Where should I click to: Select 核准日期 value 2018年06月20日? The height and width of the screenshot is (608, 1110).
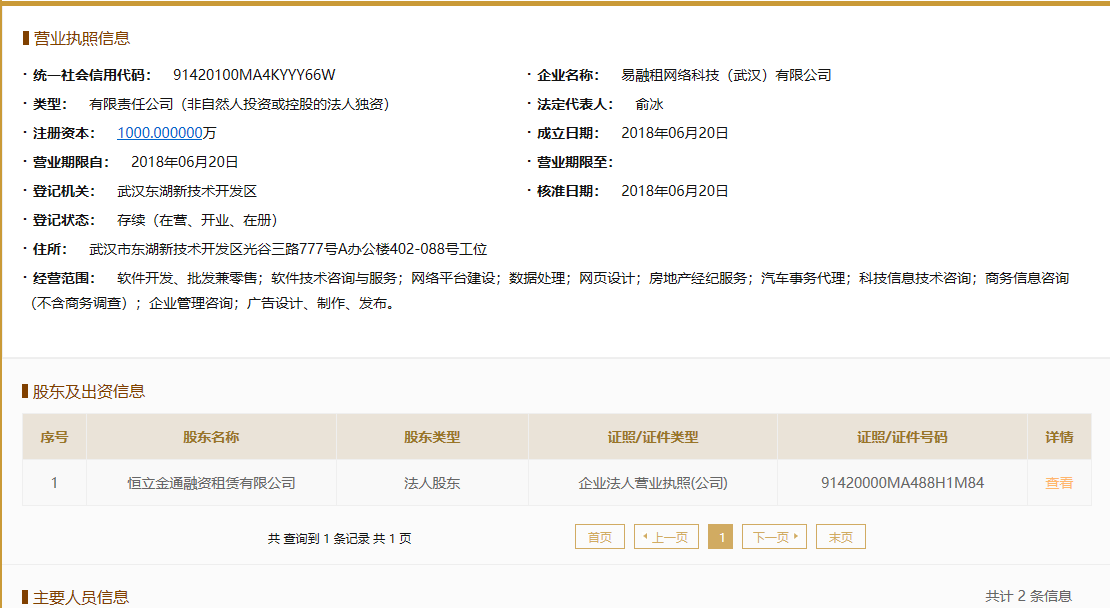tap(675, 191)
